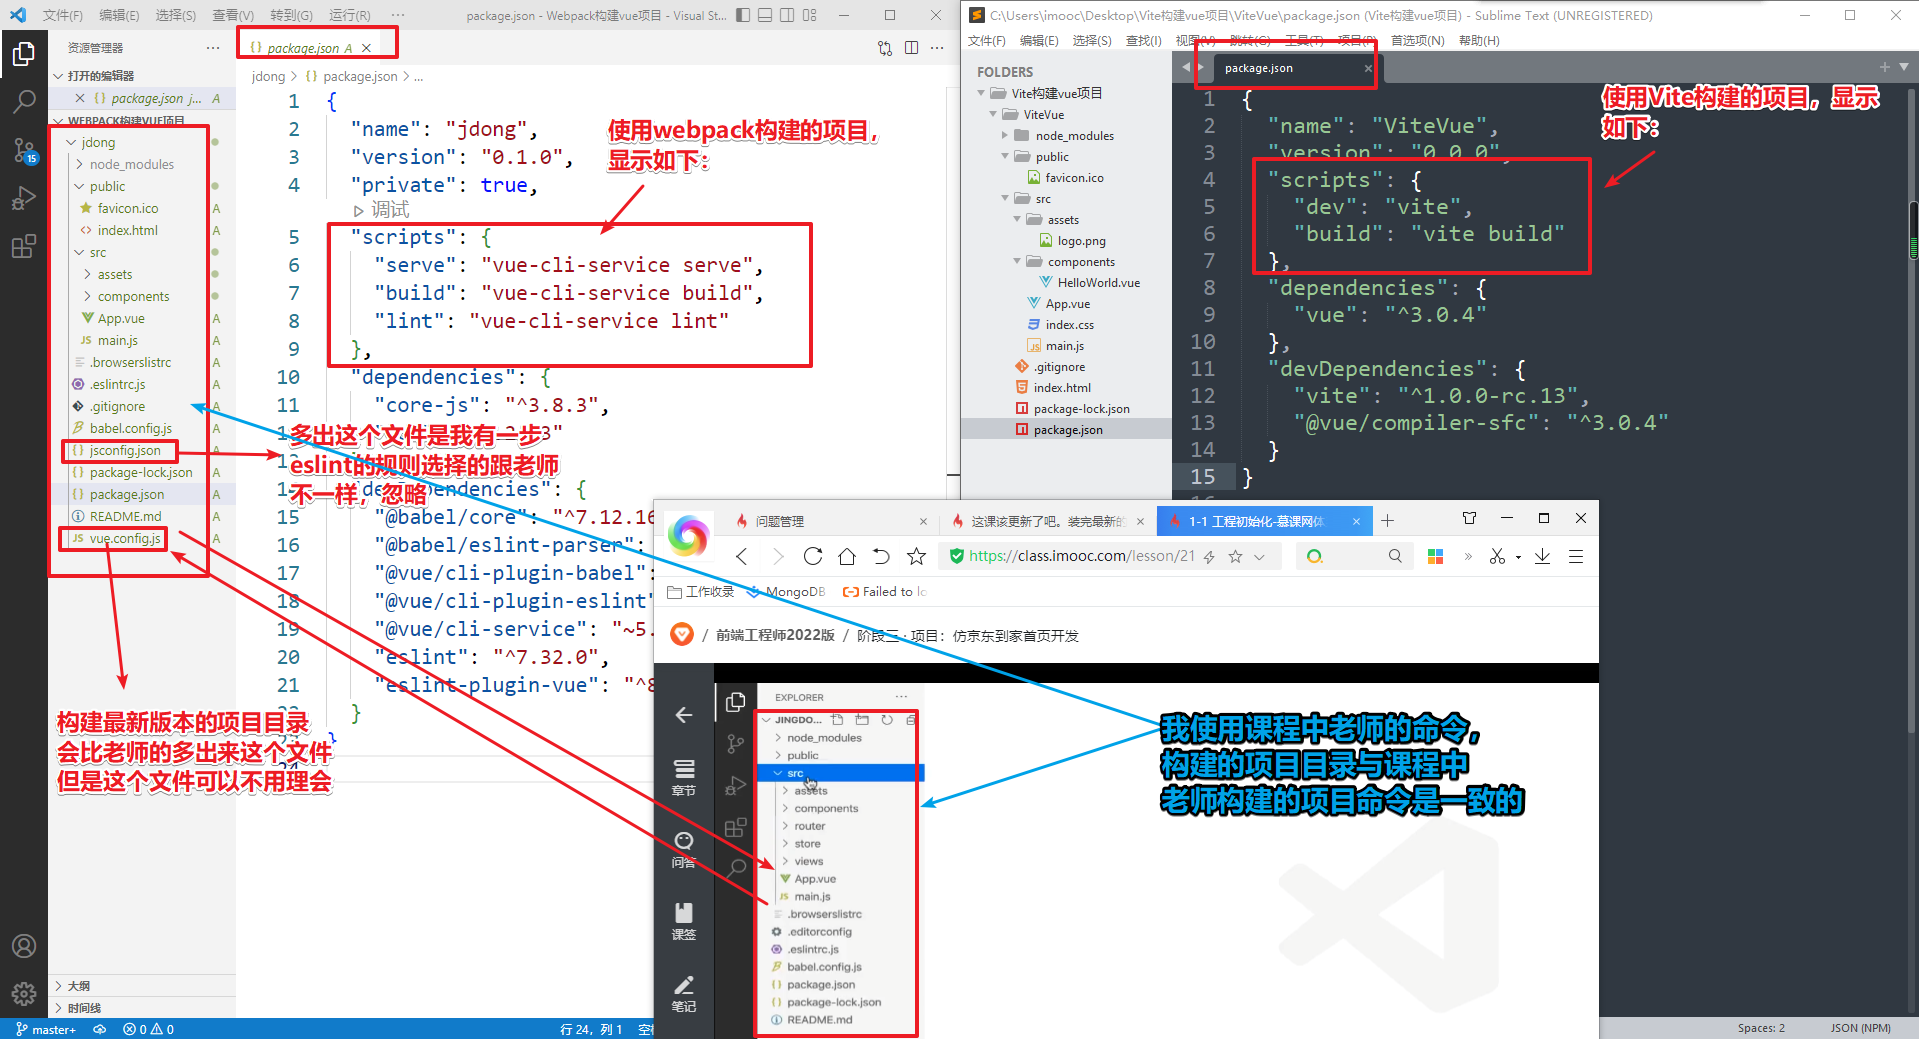Click JSON (NPM) syntax in Sublime status bar

click(x=1860, y=1028)
